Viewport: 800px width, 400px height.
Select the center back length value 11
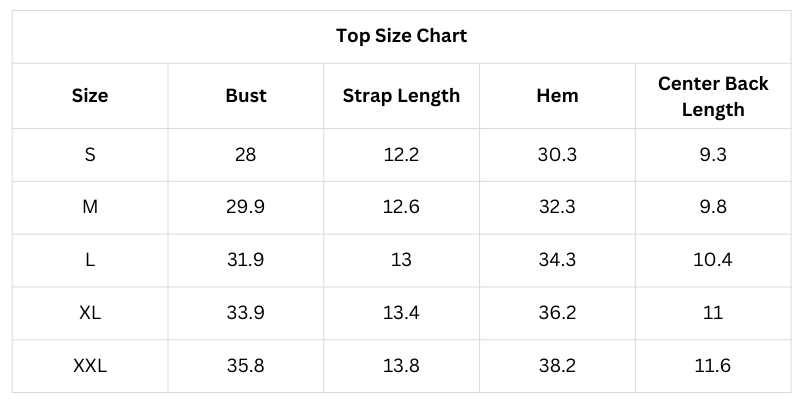(713, 313)
